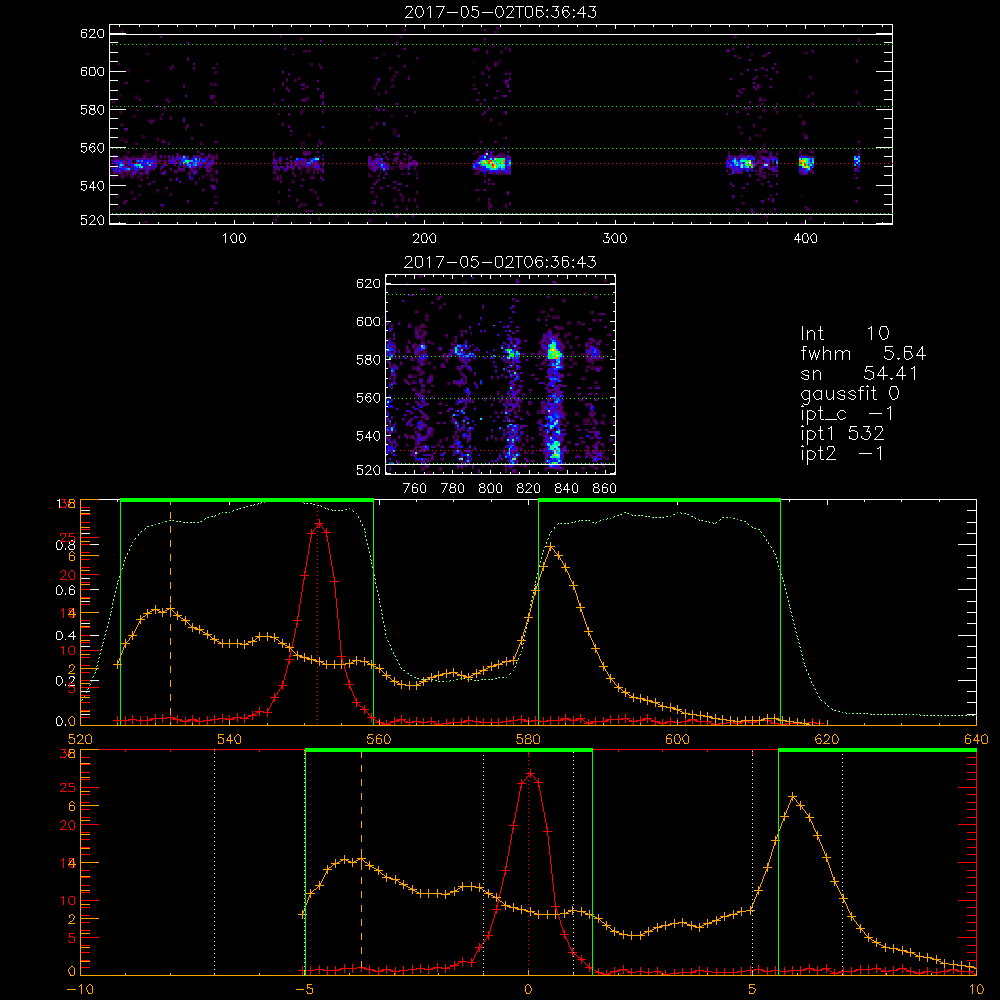Image resolution: width=1000 pixels, height=1000 pixels.
Task: Click the red curve peak in upper profile plot
Action: (319, 524)
